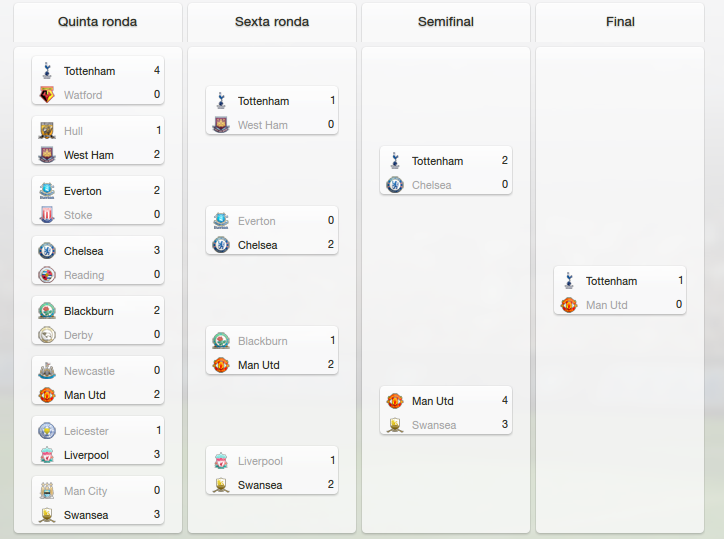Click the Reading crest icon
Viewport: 724px width, 539px height.
pos(47,275)
